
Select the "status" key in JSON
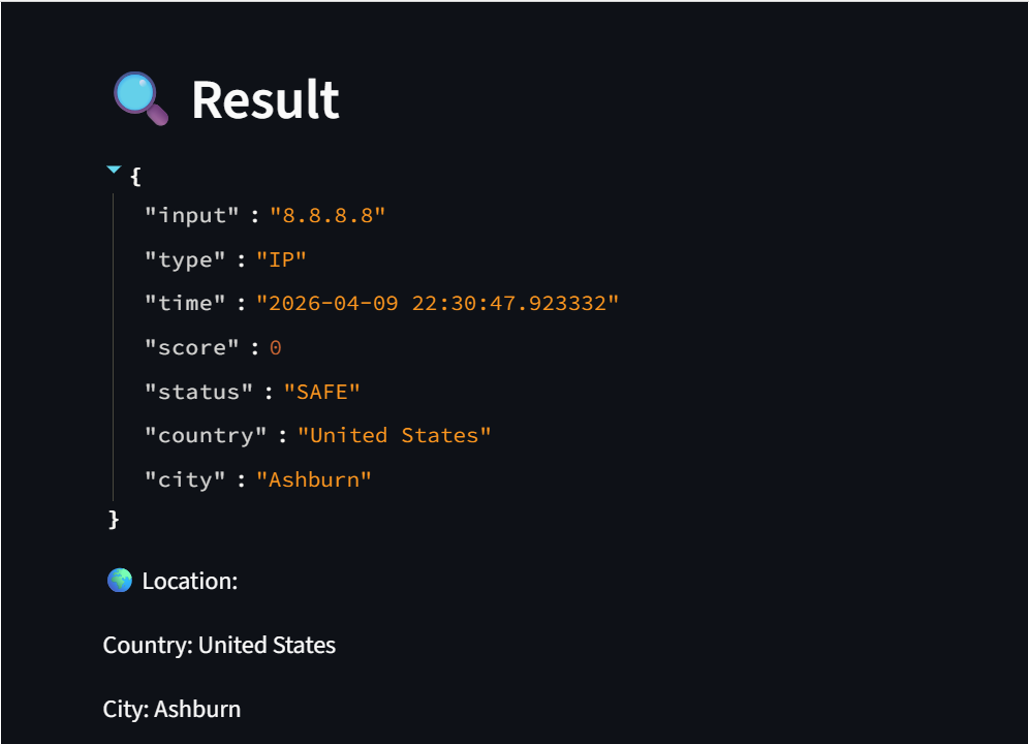198,391
